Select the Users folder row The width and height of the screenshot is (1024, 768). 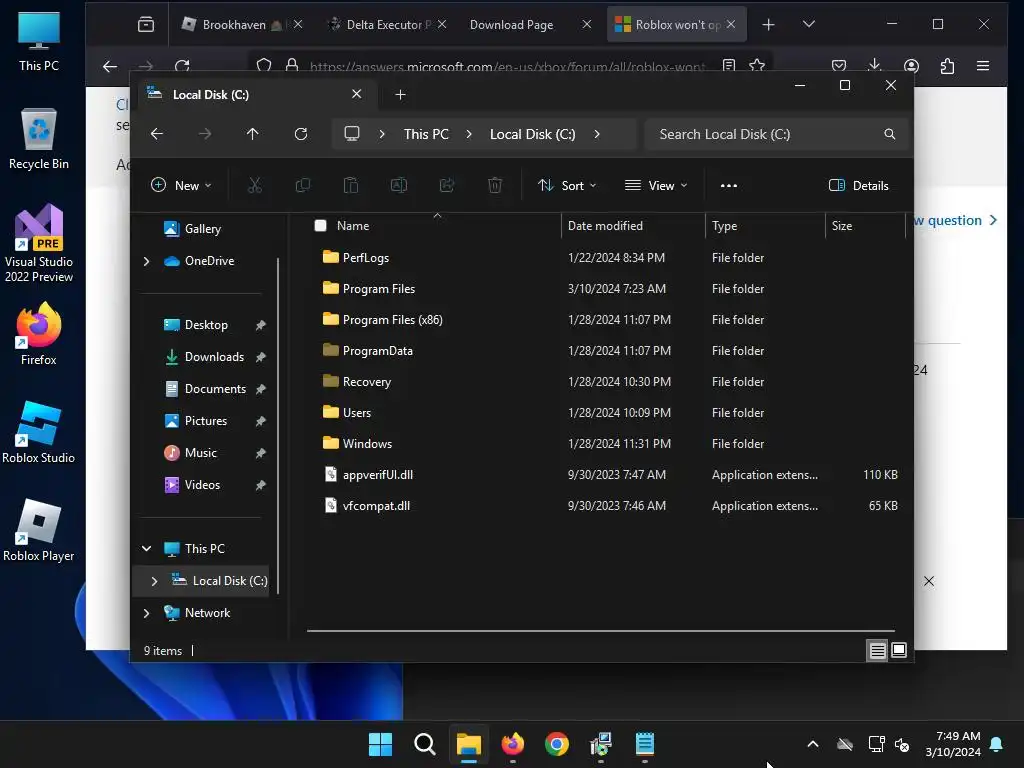click(x=606, y=413)
